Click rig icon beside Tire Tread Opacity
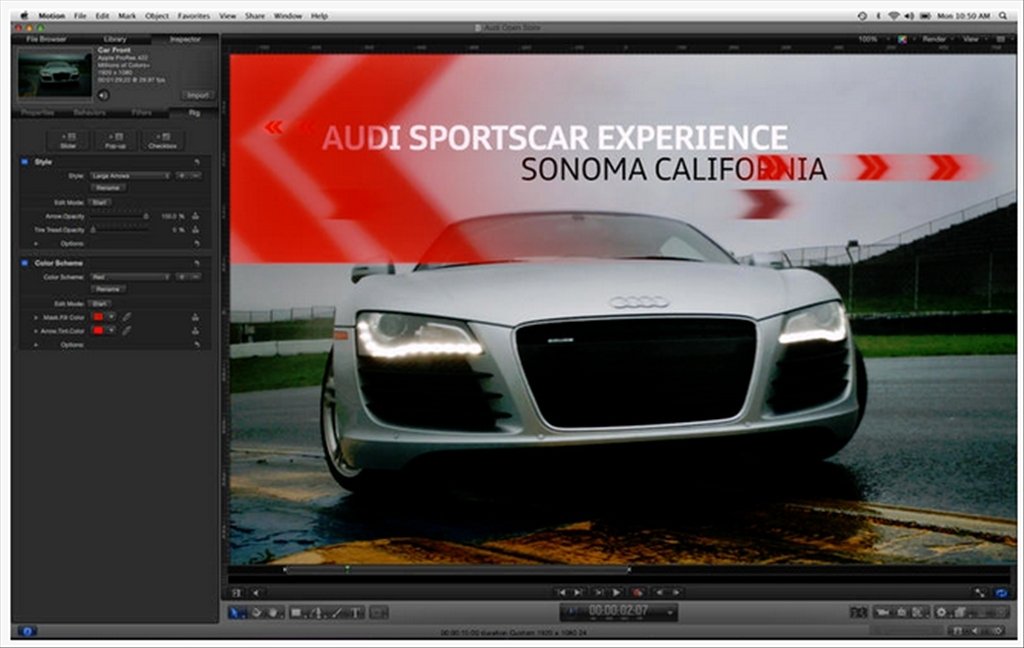 195,230
